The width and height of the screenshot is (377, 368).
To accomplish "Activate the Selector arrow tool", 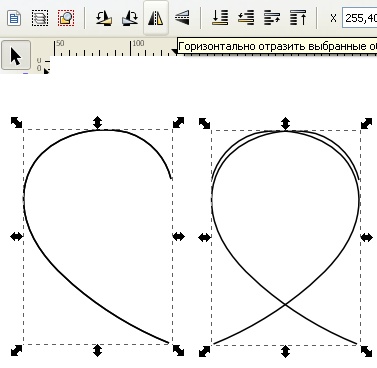I will 16,56.
